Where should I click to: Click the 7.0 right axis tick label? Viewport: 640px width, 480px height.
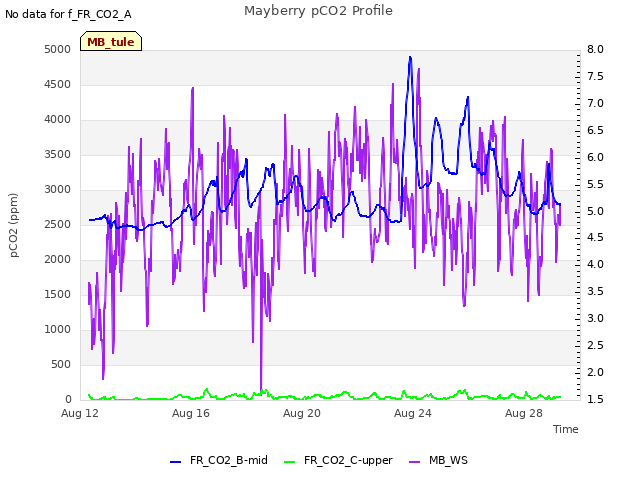point(595,103)
